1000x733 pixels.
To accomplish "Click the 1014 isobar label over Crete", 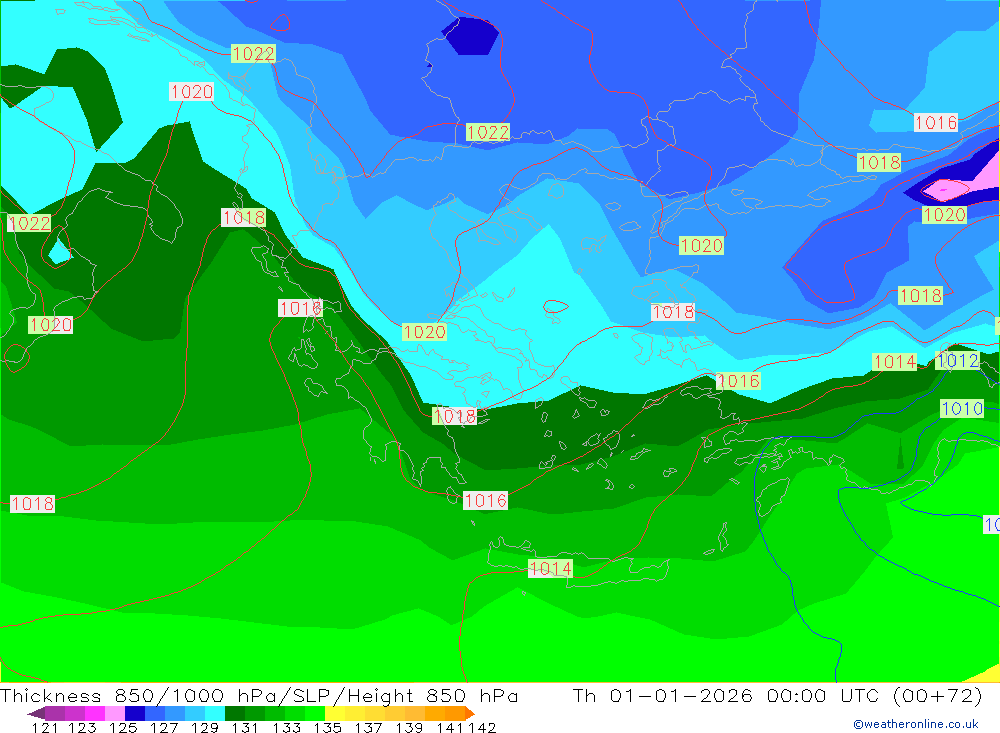I will (x=550, y=568).
